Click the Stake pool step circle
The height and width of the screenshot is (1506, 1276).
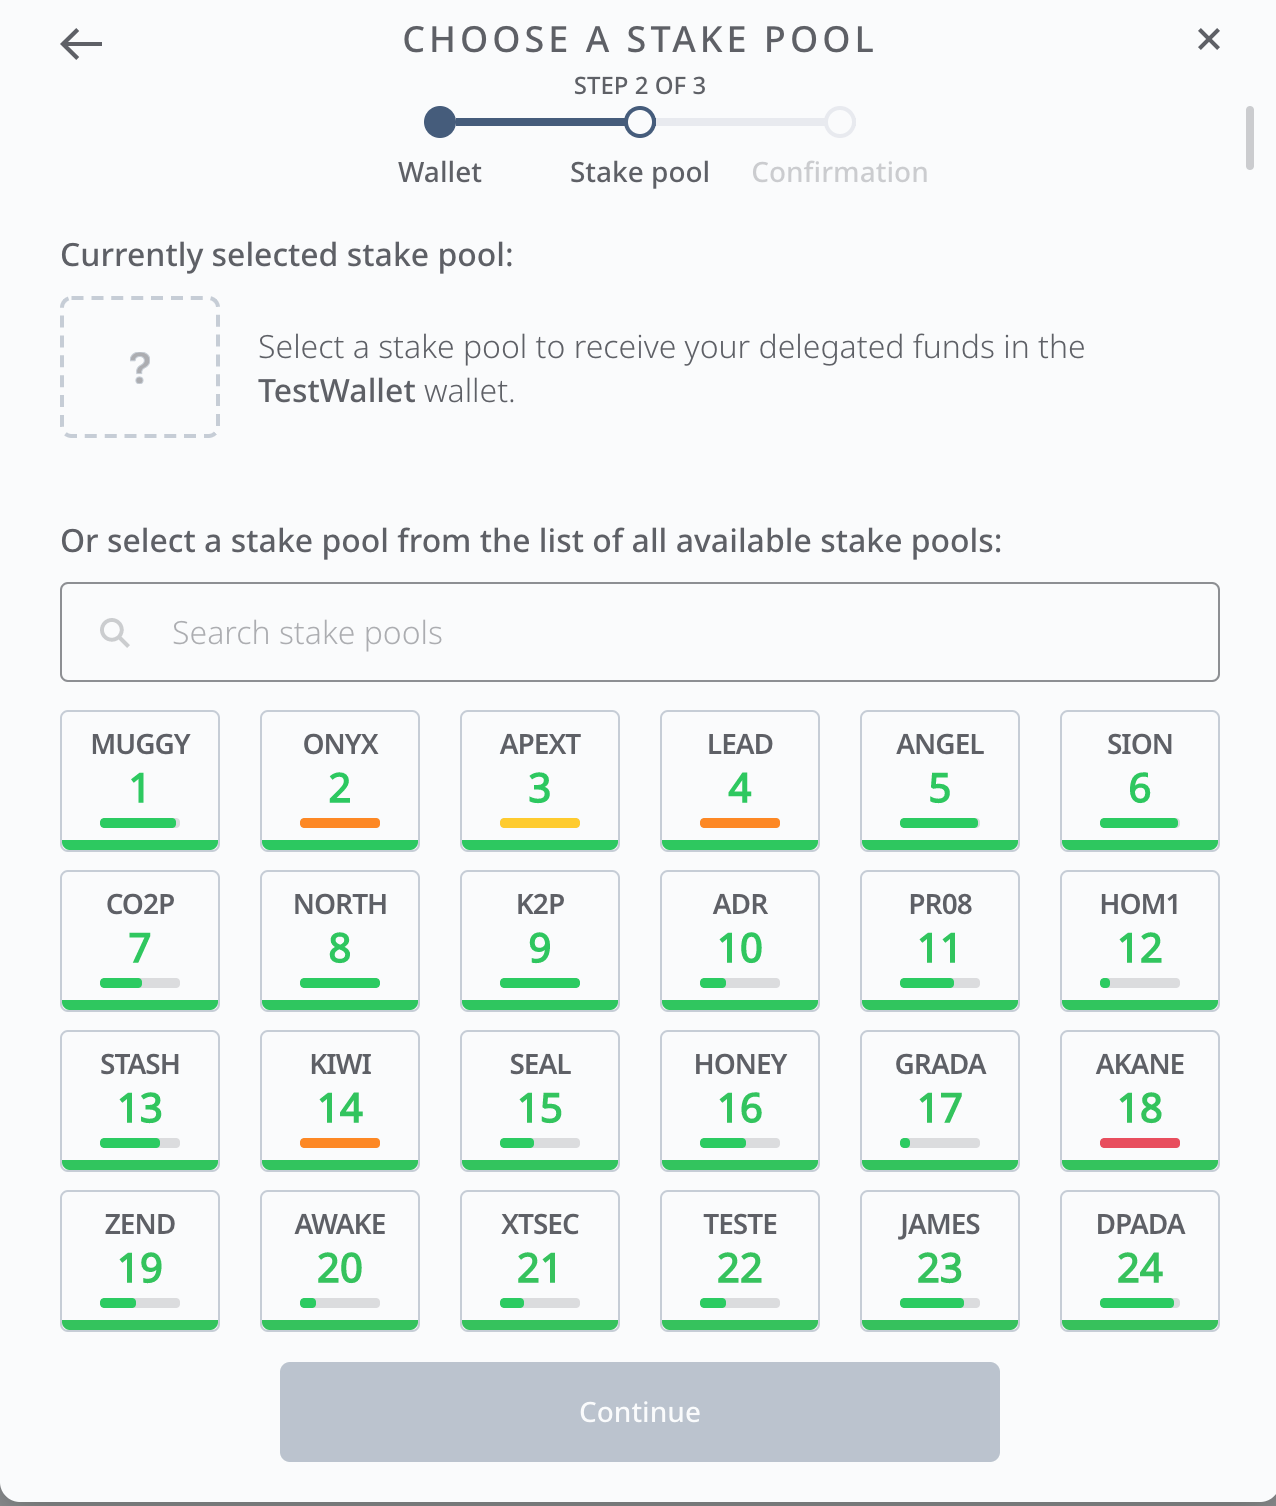click(640, 122)
